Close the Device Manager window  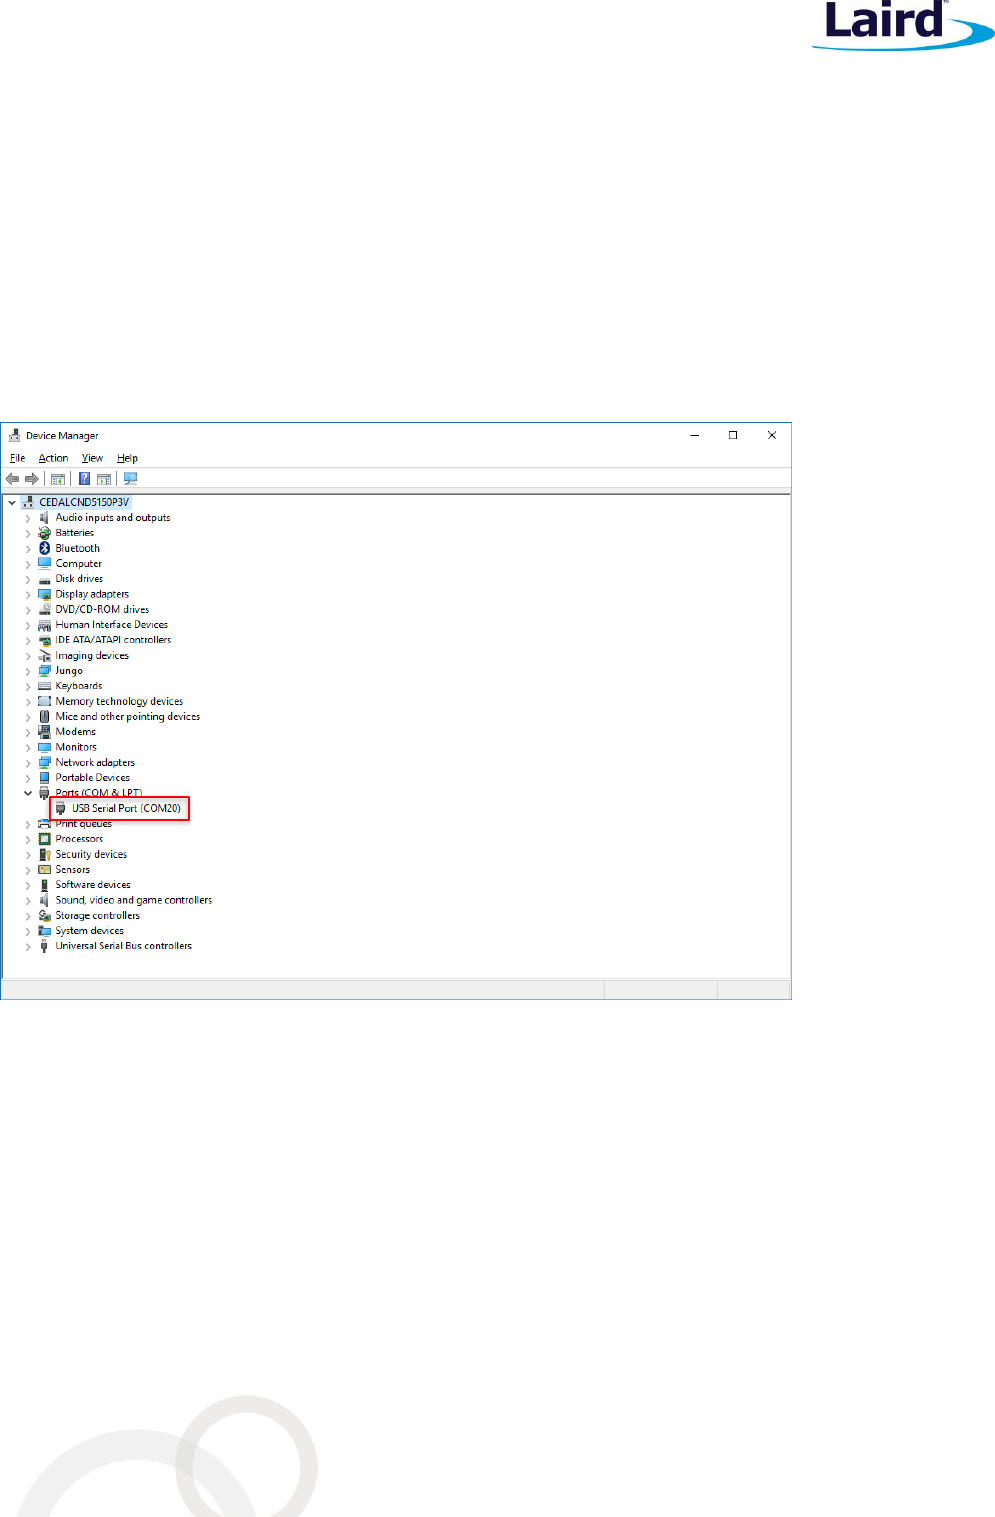pos(772,435)
